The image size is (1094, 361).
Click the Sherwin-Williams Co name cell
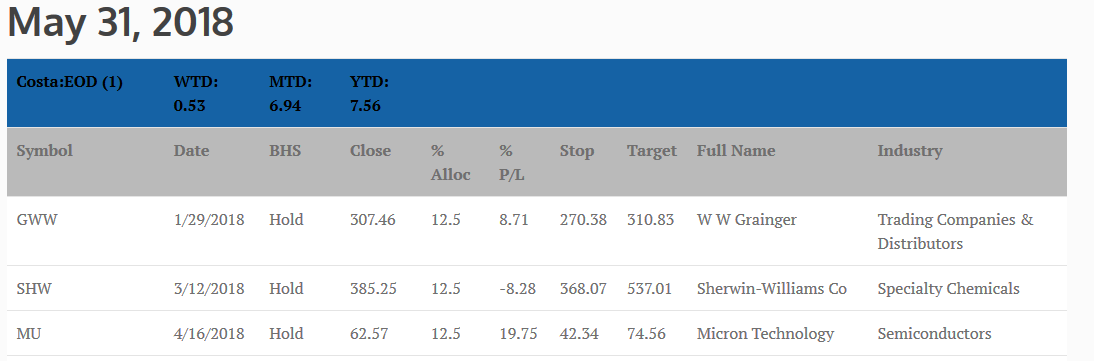(x=772, y=289)
